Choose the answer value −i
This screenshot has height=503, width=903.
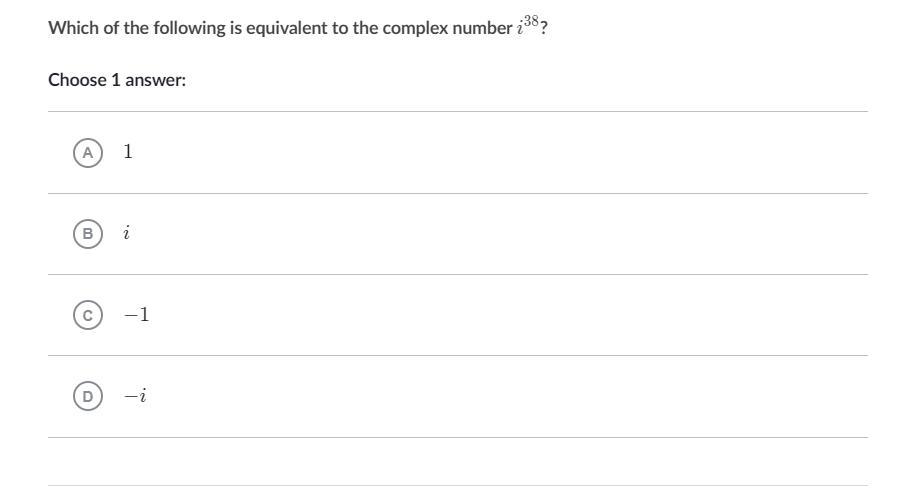[135, 396]
